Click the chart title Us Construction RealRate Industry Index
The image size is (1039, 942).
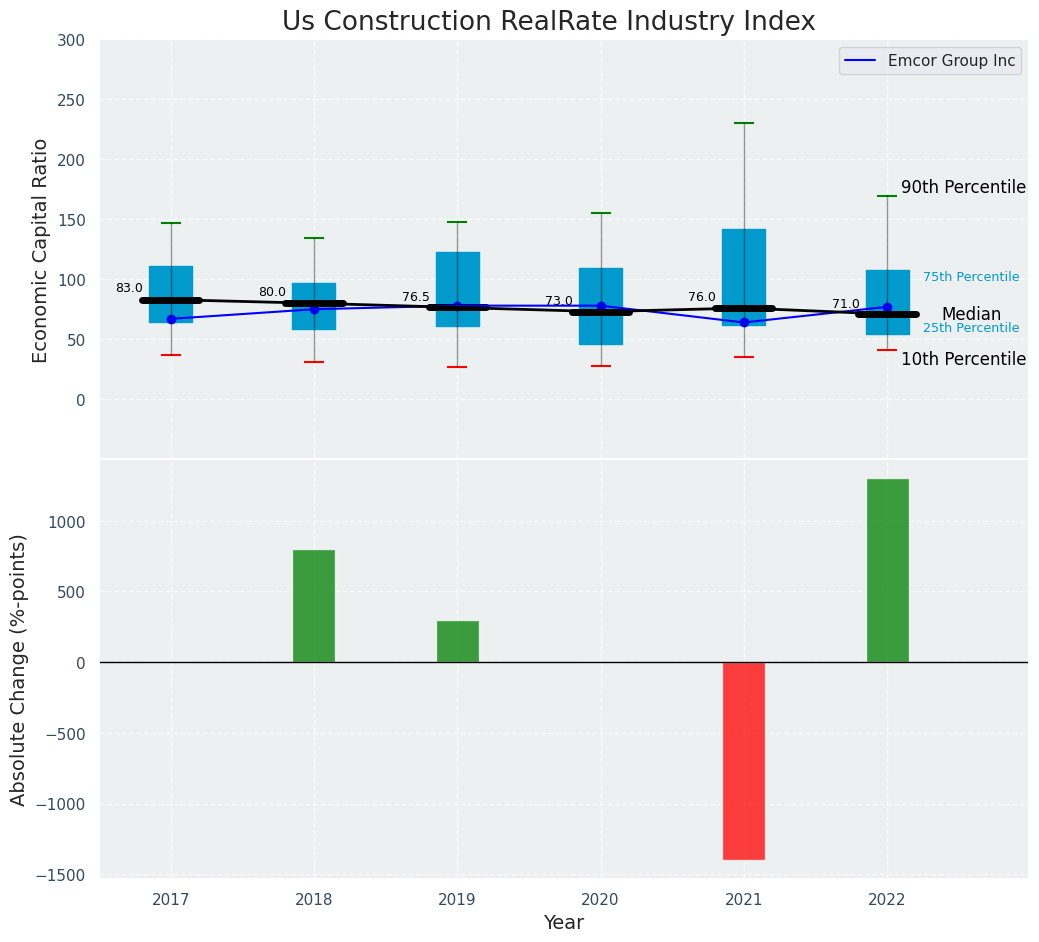point(548,21)
